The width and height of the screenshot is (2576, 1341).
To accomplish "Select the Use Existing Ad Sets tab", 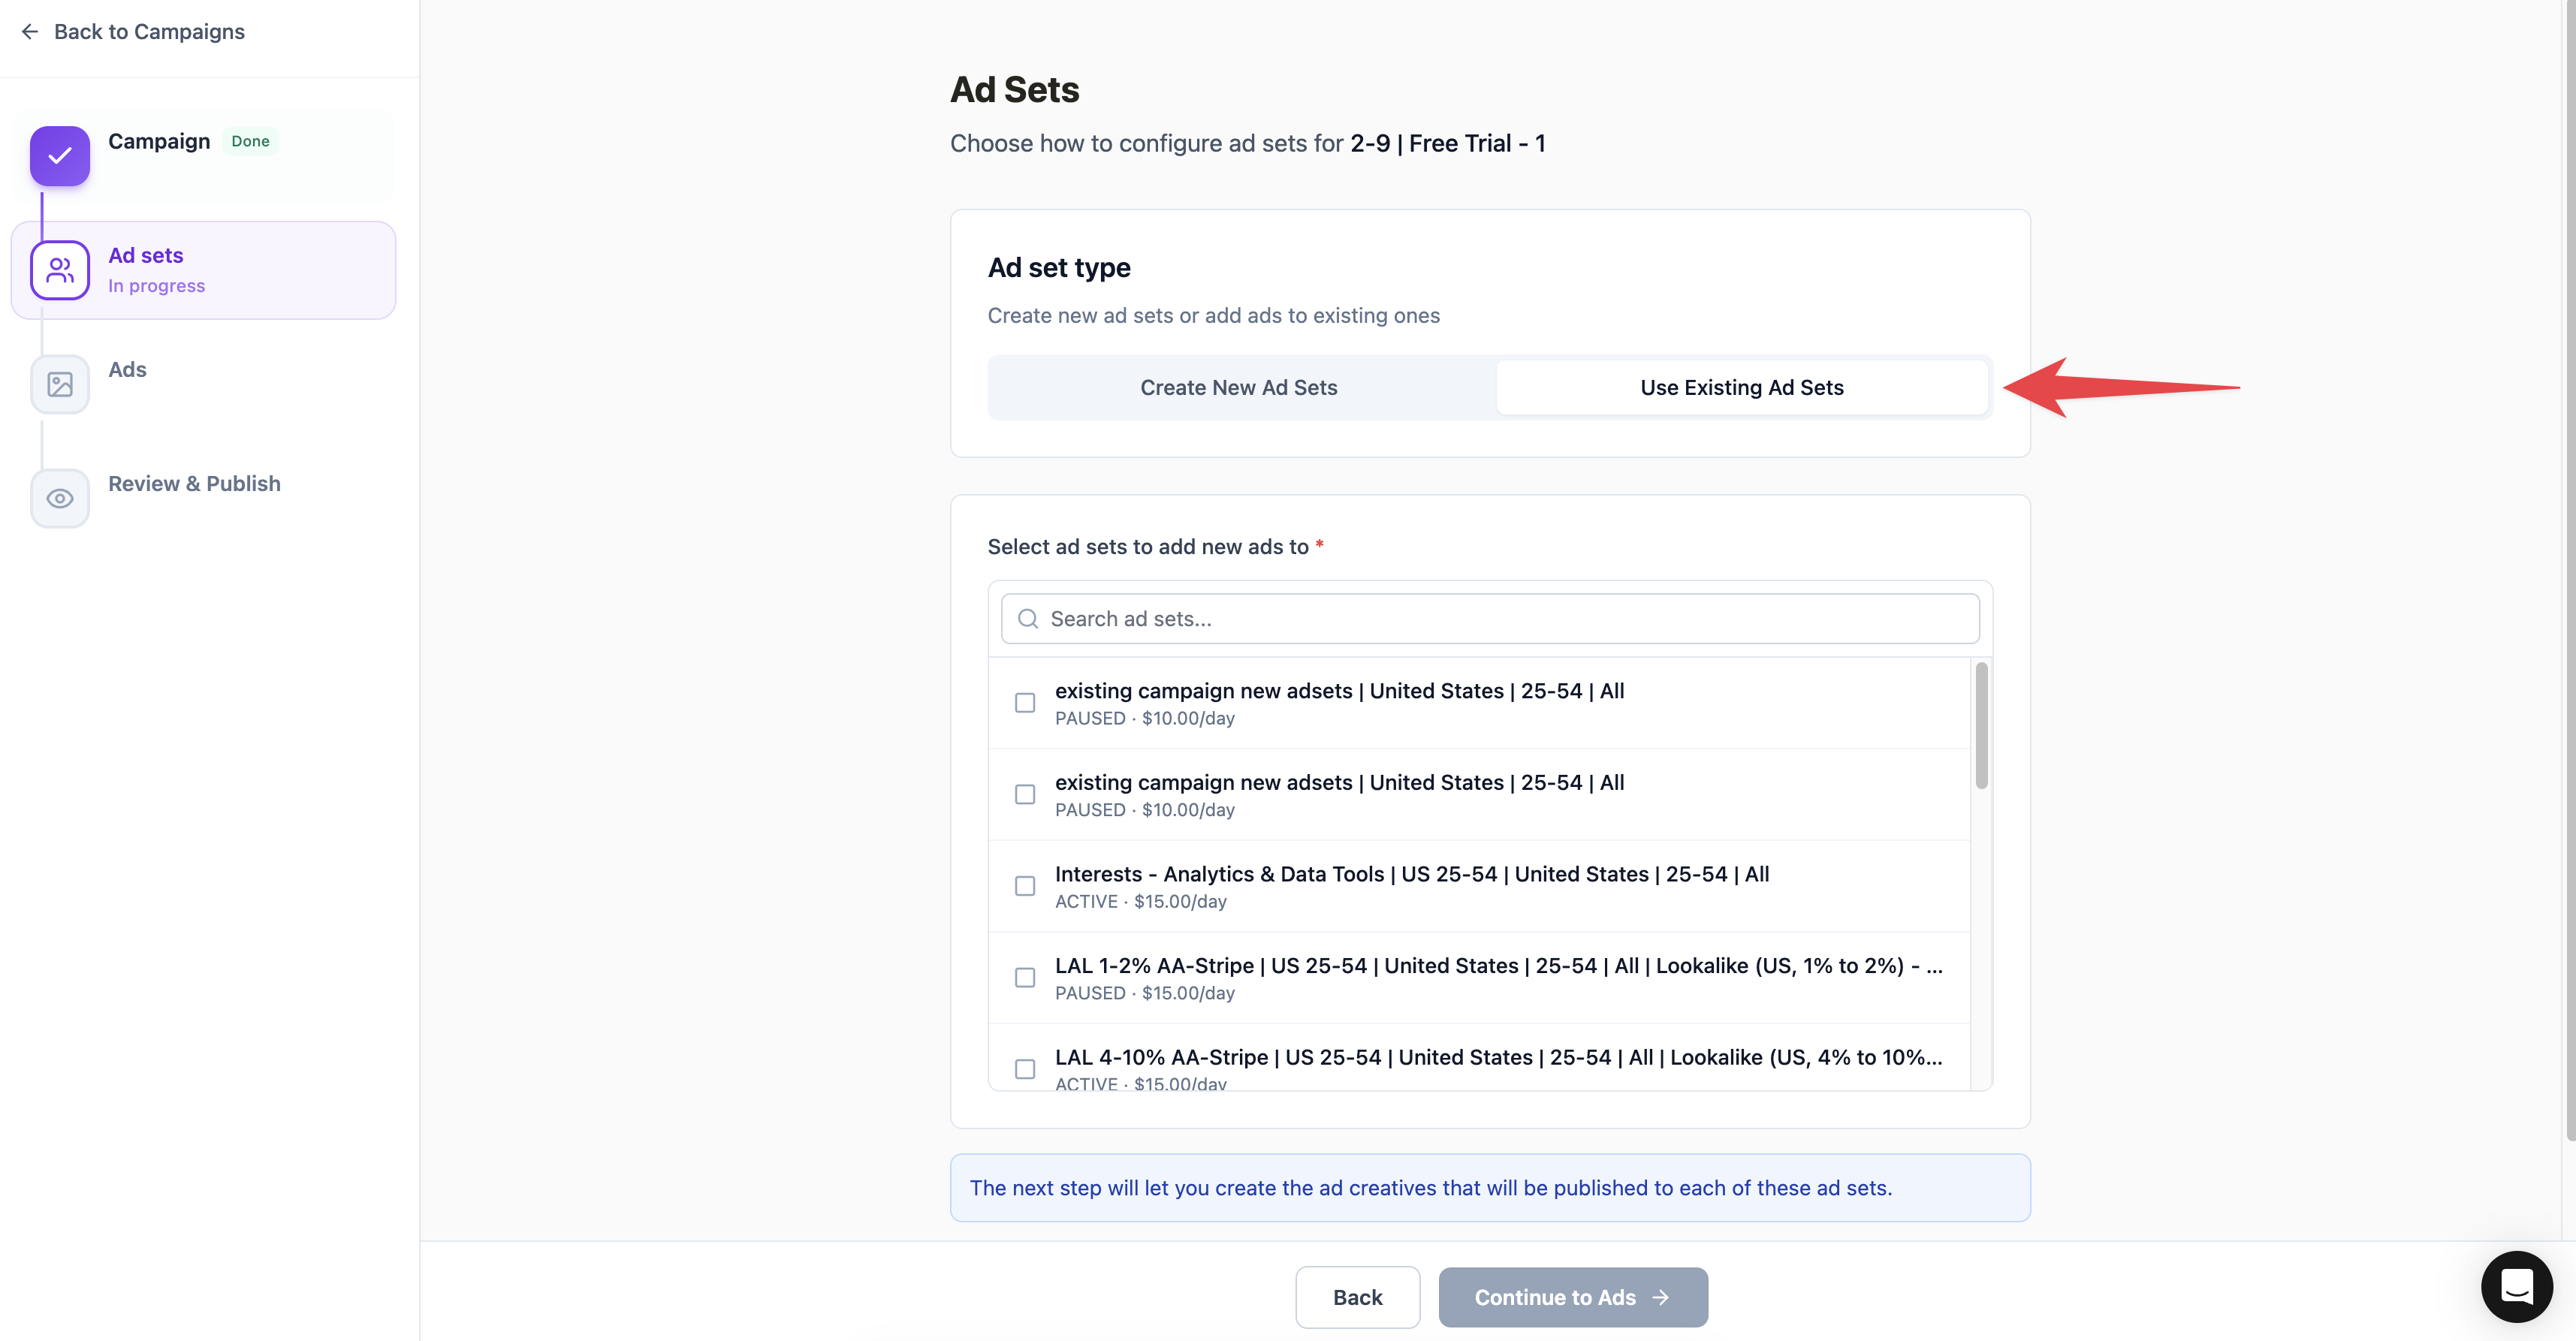I will (x=1741, y=388).
